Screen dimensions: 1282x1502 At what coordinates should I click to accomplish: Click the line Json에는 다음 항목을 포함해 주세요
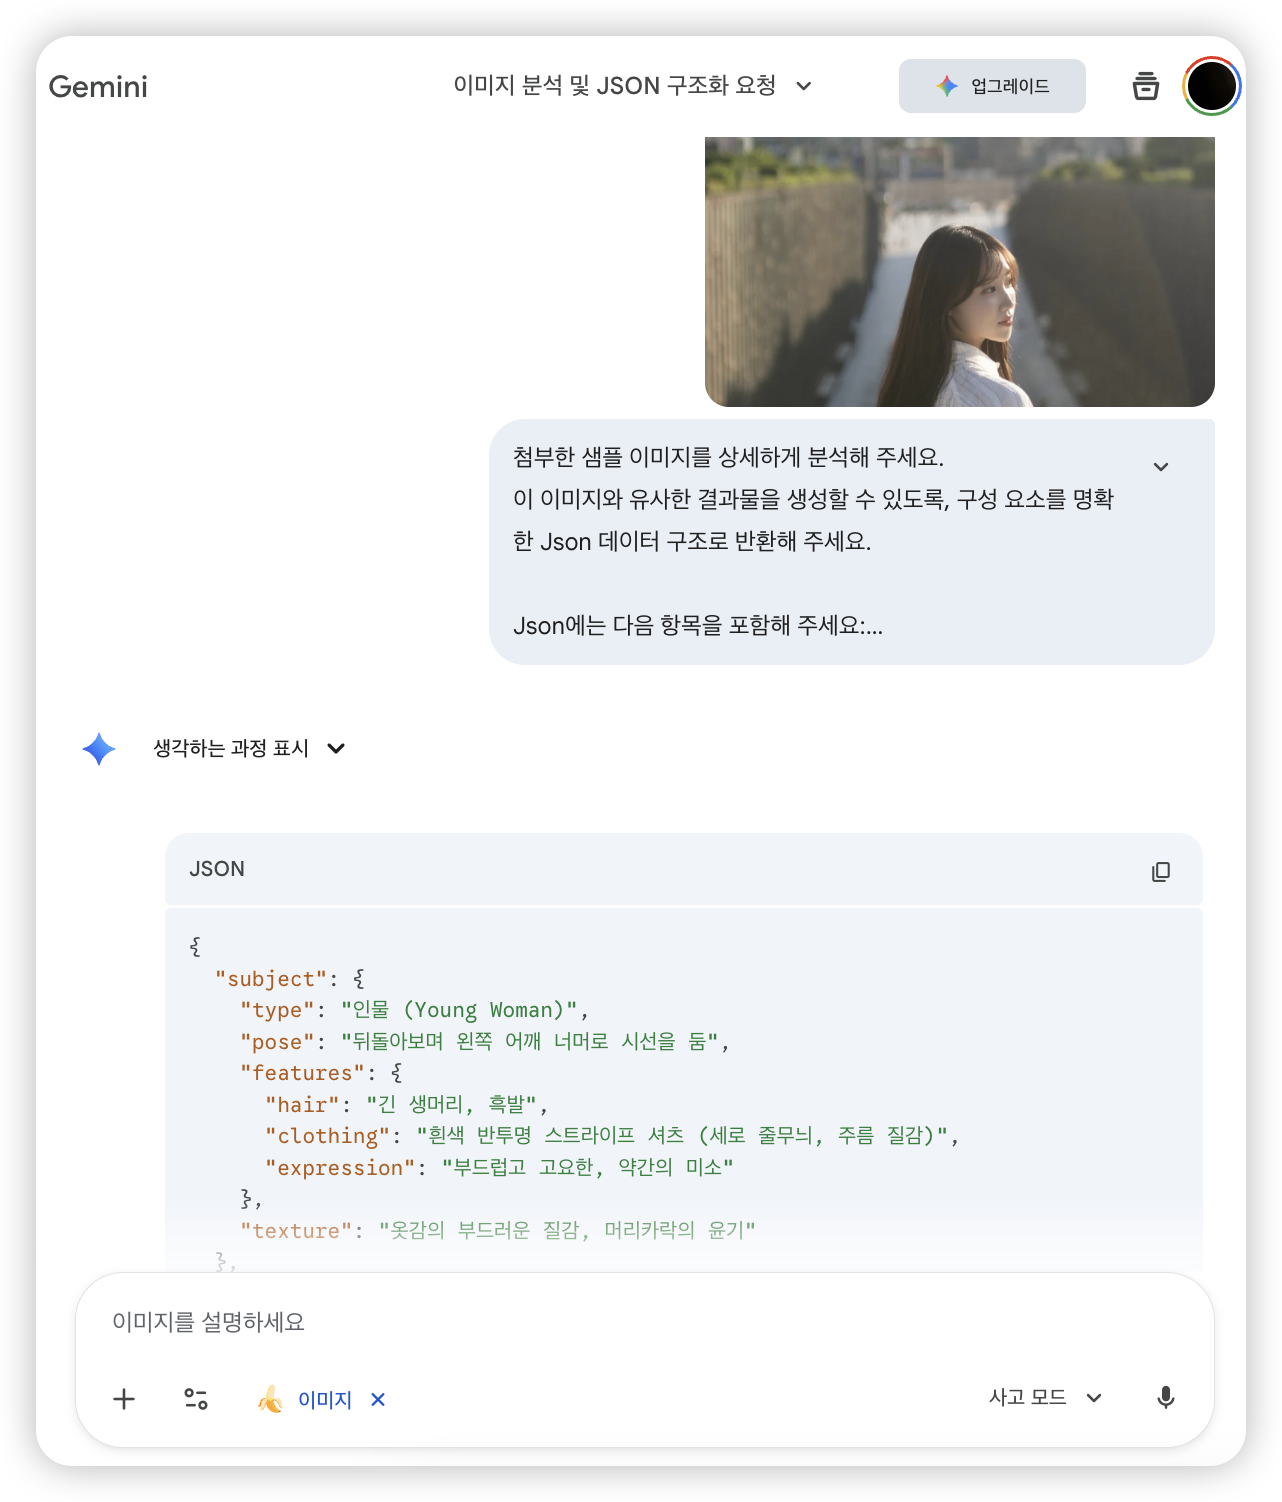click(x=698, y=626)
